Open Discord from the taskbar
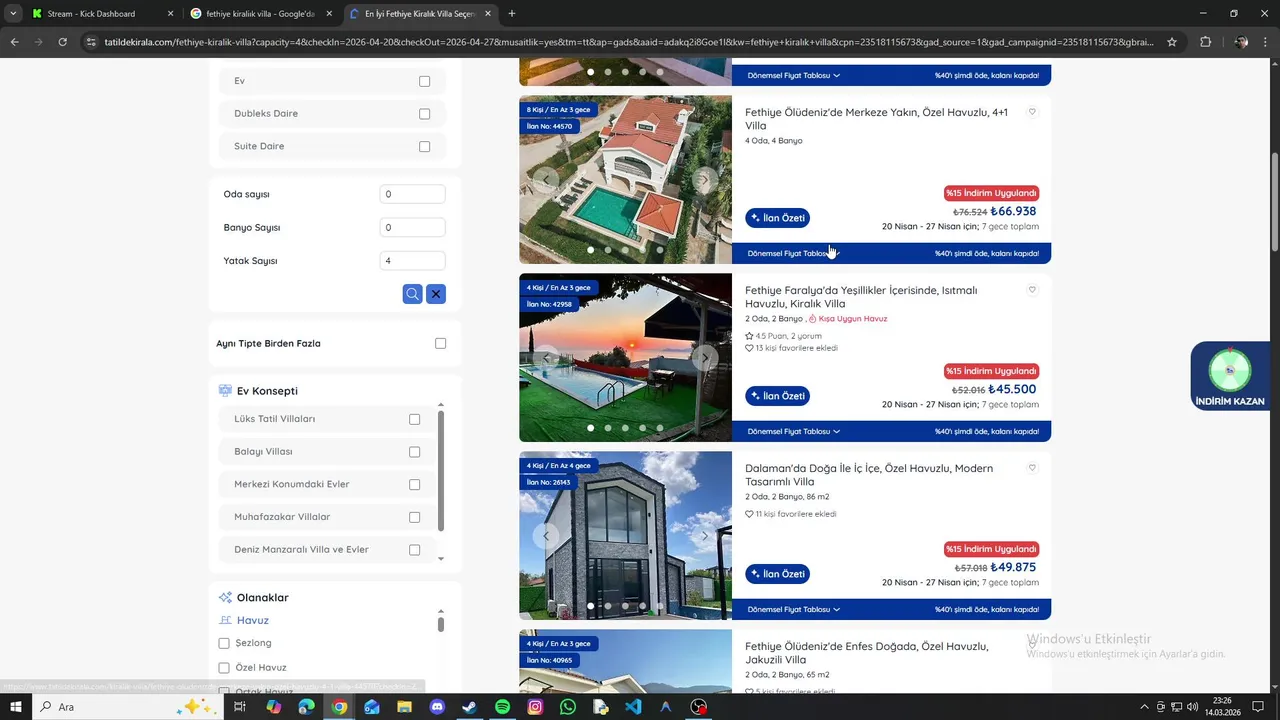Viewport: 1280px width, 720px height. coord(437,707)
